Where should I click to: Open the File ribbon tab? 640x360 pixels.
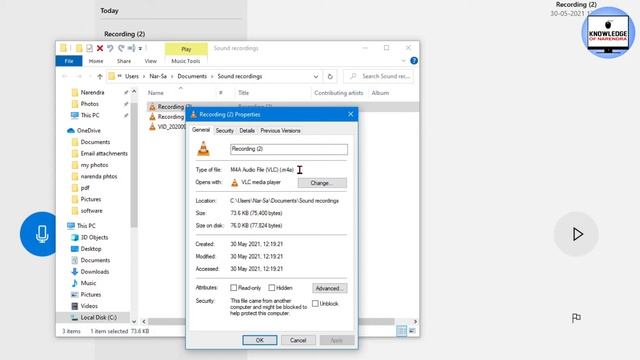click(x=69, y=61)
